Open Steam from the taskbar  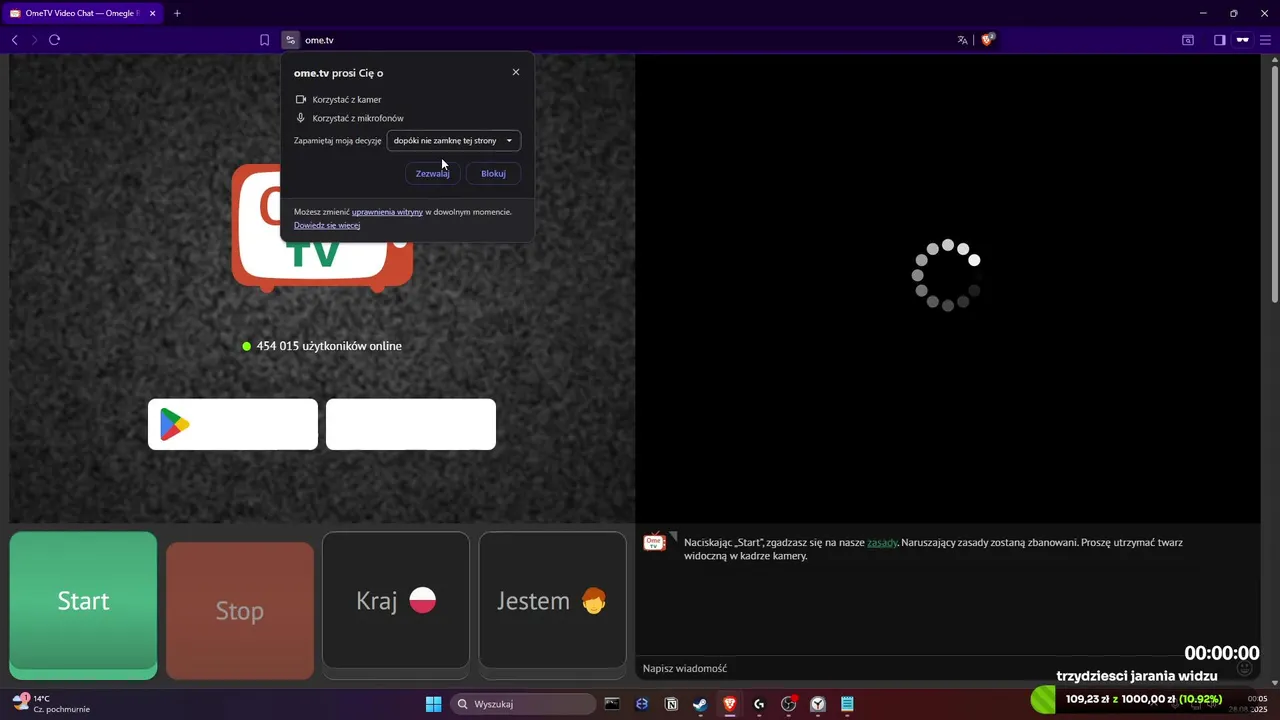[x=700, y=704]
